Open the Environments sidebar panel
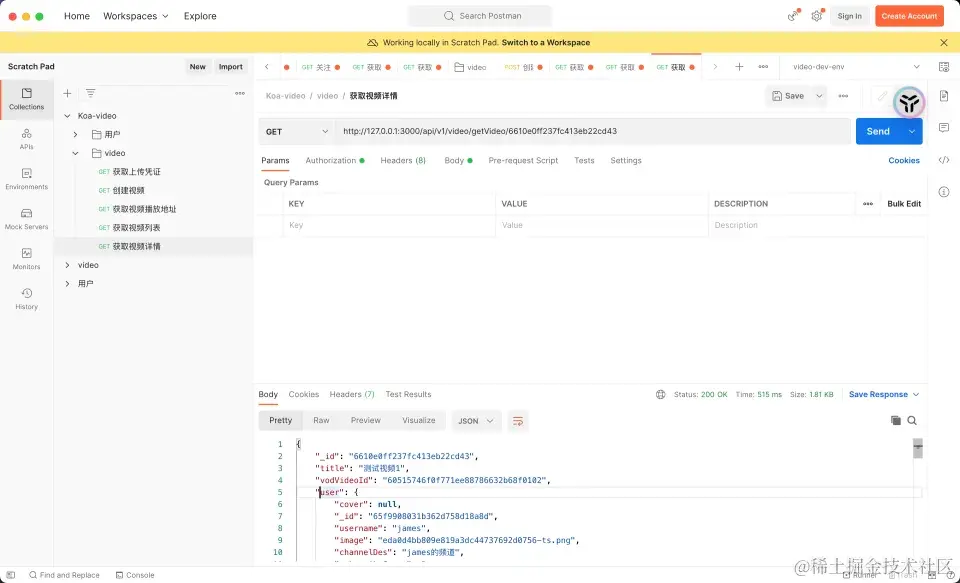The image size is (960, 583). (26, 179)
